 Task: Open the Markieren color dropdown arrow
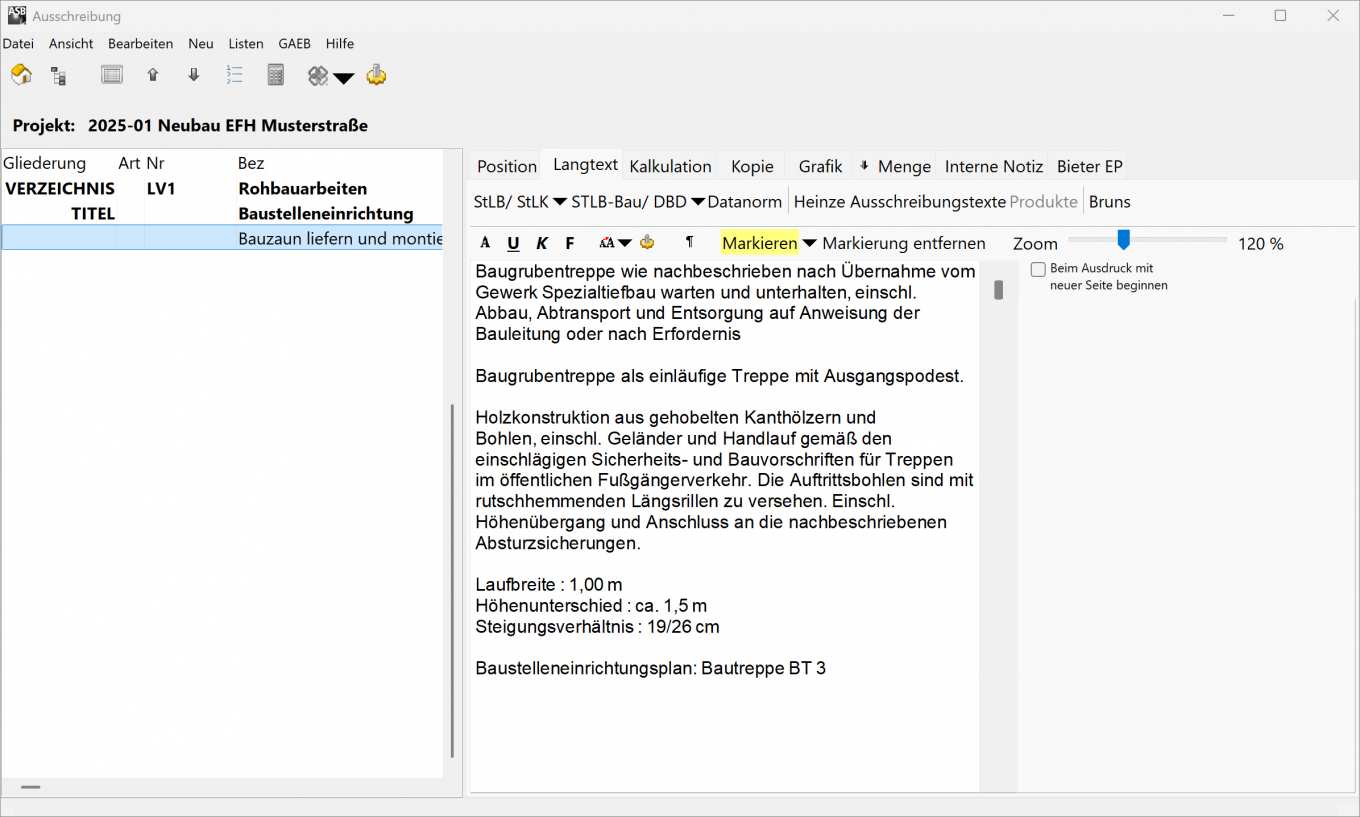coord(810,243)
